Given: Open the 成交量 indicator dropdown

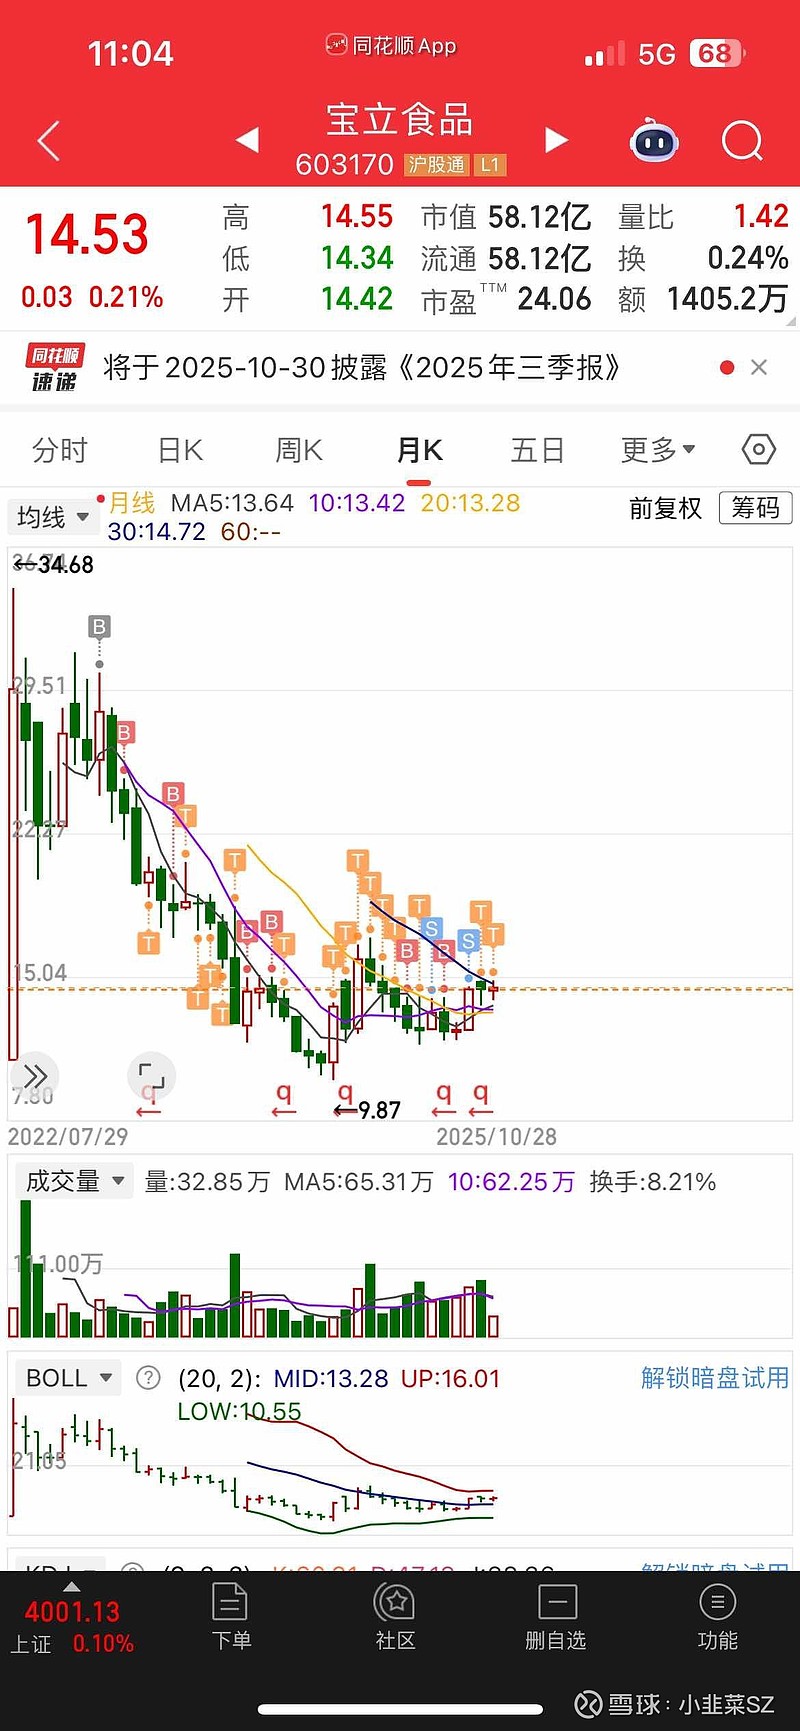Looking at the screenshot, I should 74,1181.
